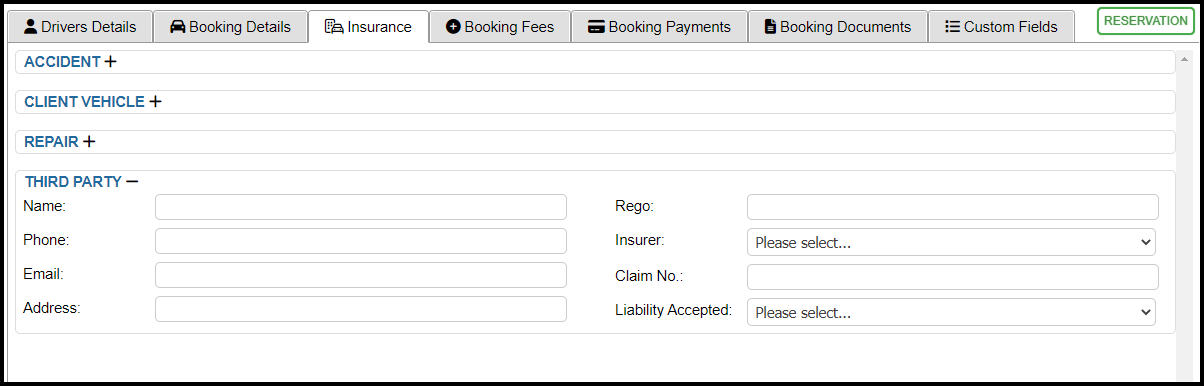Click the car icon on Booking Details tab
The image size is (1204, 386).
[x=177, y=27]
